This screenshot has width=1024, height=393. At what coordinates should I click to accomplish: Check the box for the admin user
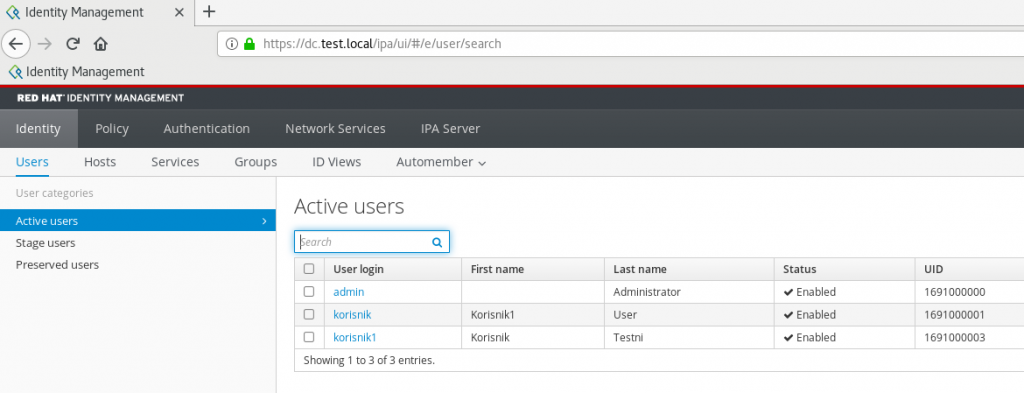tap(310, 292)
